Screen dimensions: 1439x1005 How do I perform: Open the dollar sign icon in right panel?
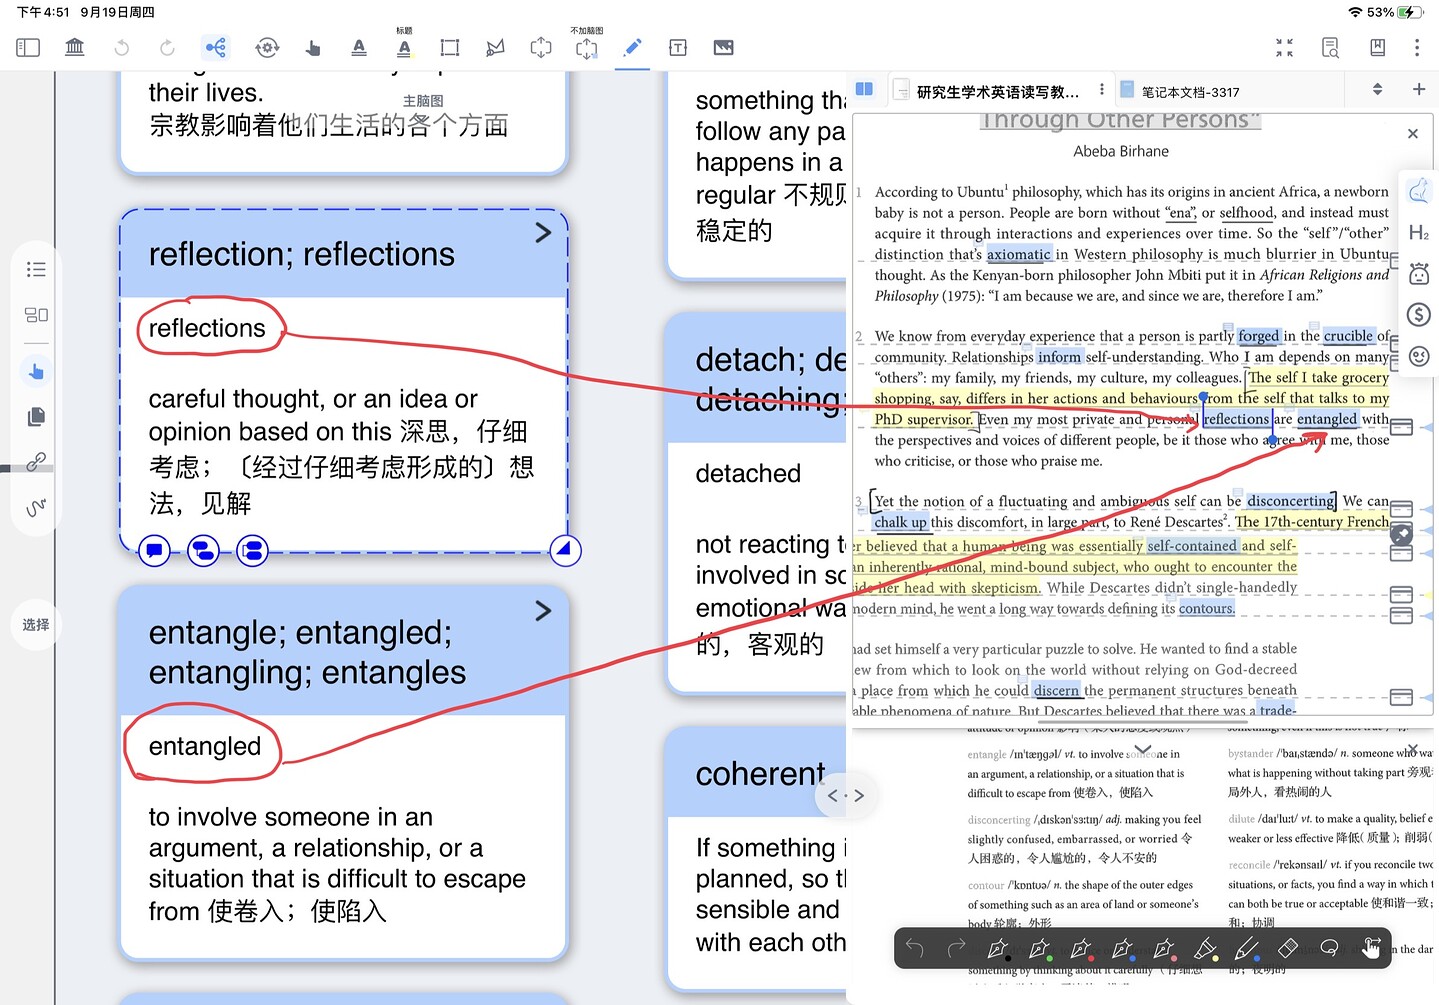click(x=1418, y=315)
